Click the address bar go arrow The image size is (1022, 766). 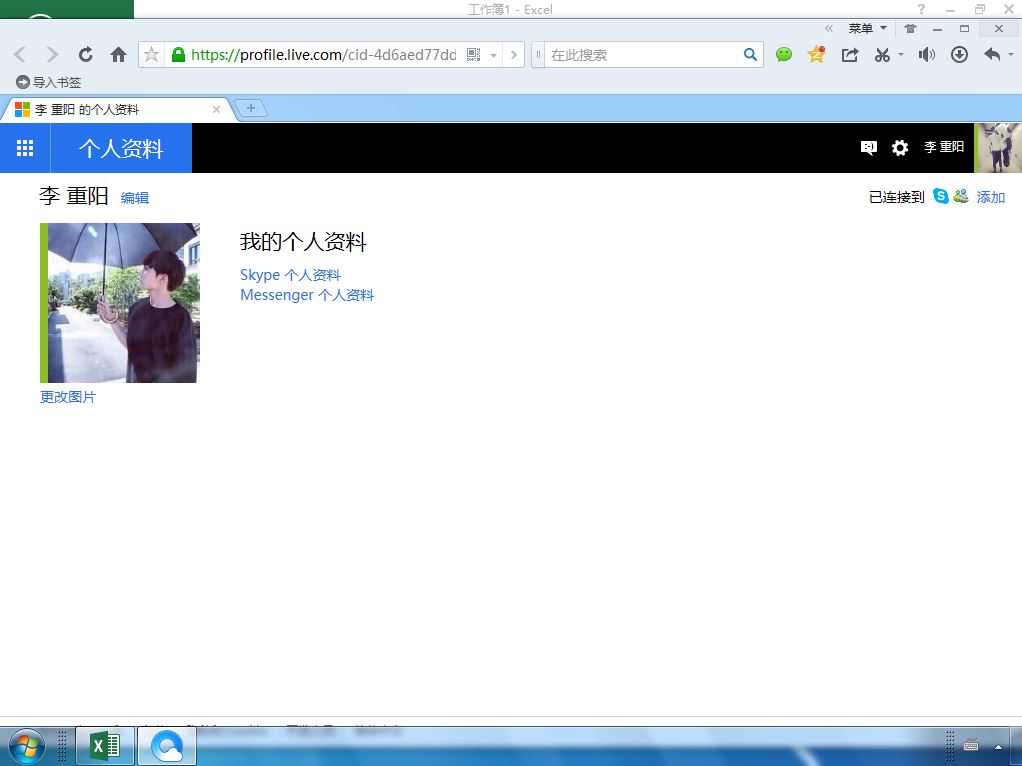pyautogui.click(x=514, y=55)
